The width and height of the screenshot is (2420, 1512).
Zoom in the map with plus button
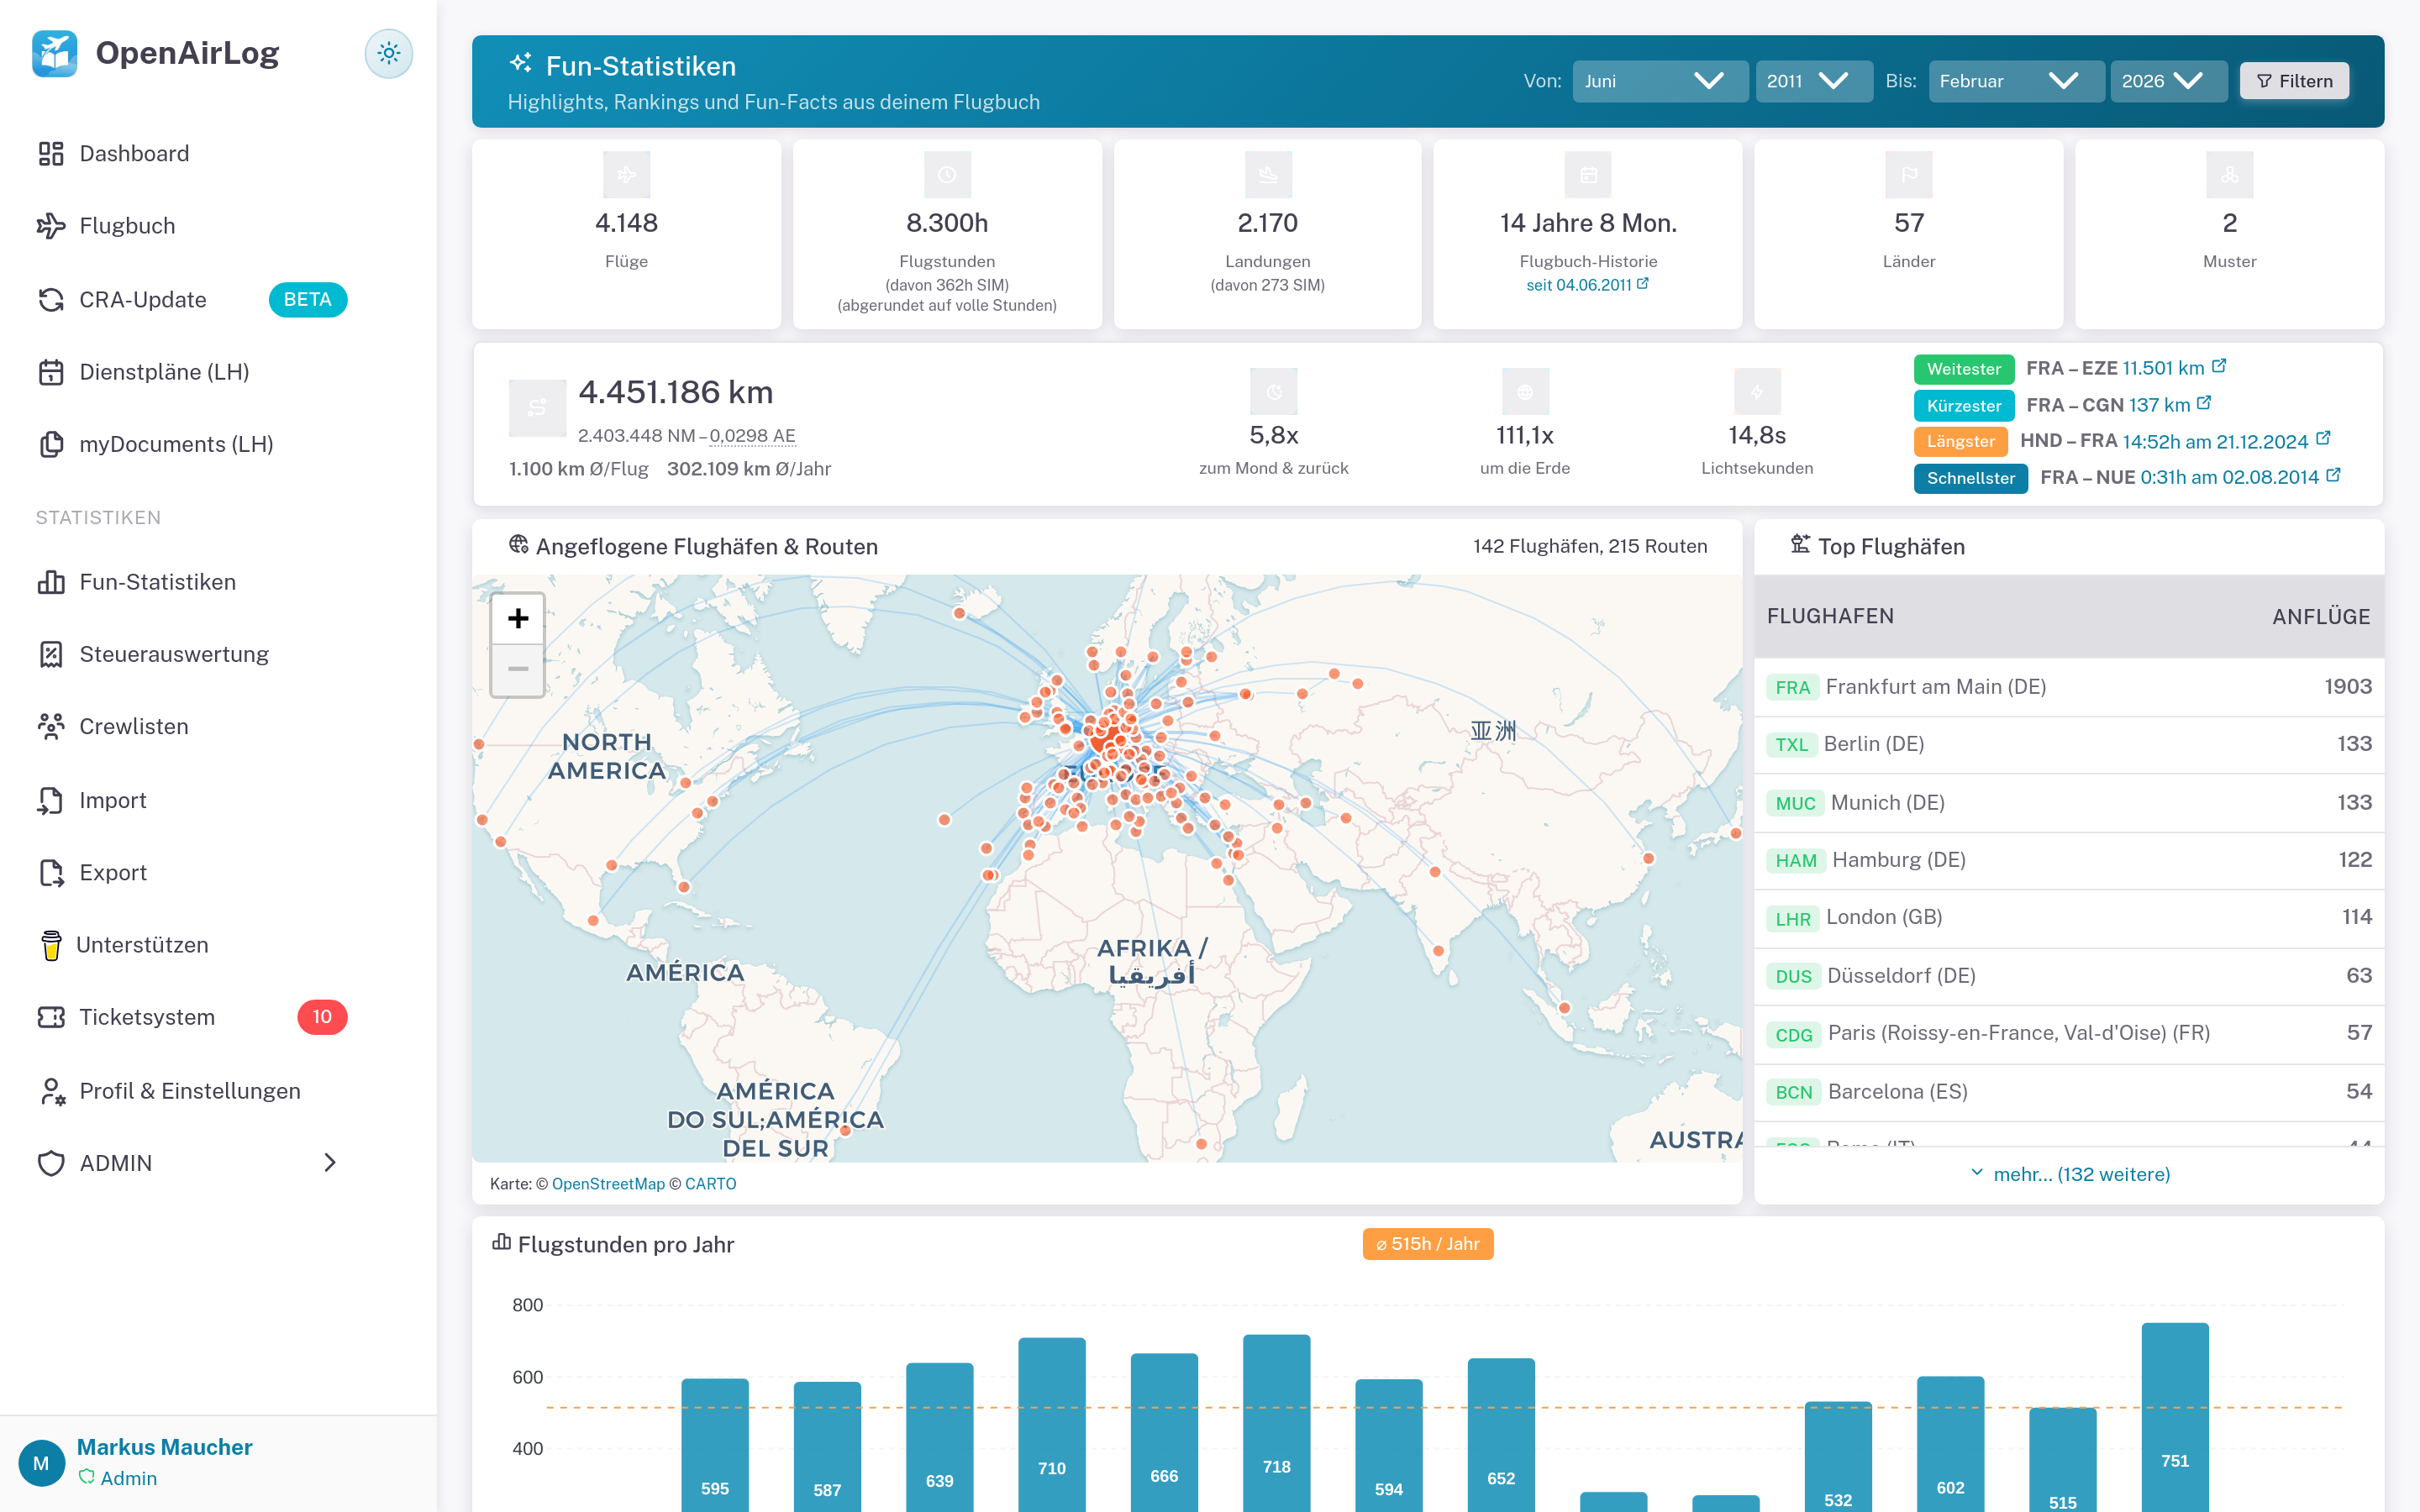(x=518, y=618)
